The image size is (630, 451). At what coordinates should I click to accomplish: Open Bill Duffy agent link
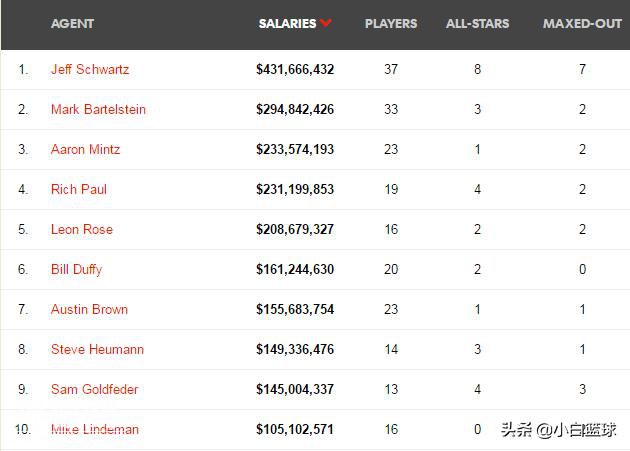[76, 270]
